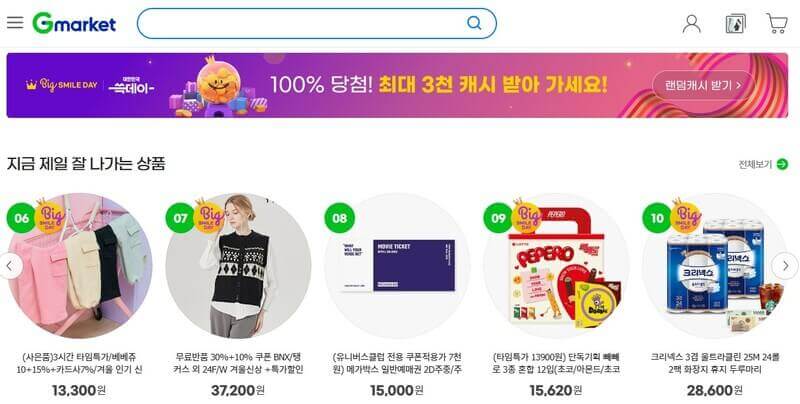800x404 pixels.
Task: Open rank 07 knit vest thumbnail
Action: pyautogui.click(x=238, y=265)
